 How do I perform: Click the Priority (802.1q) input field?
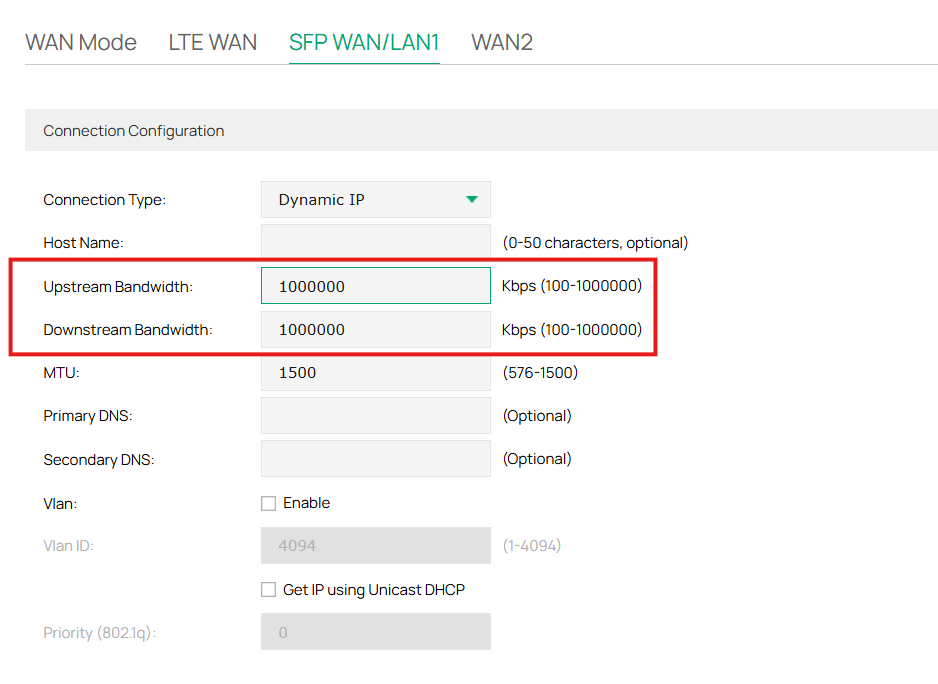375,631
